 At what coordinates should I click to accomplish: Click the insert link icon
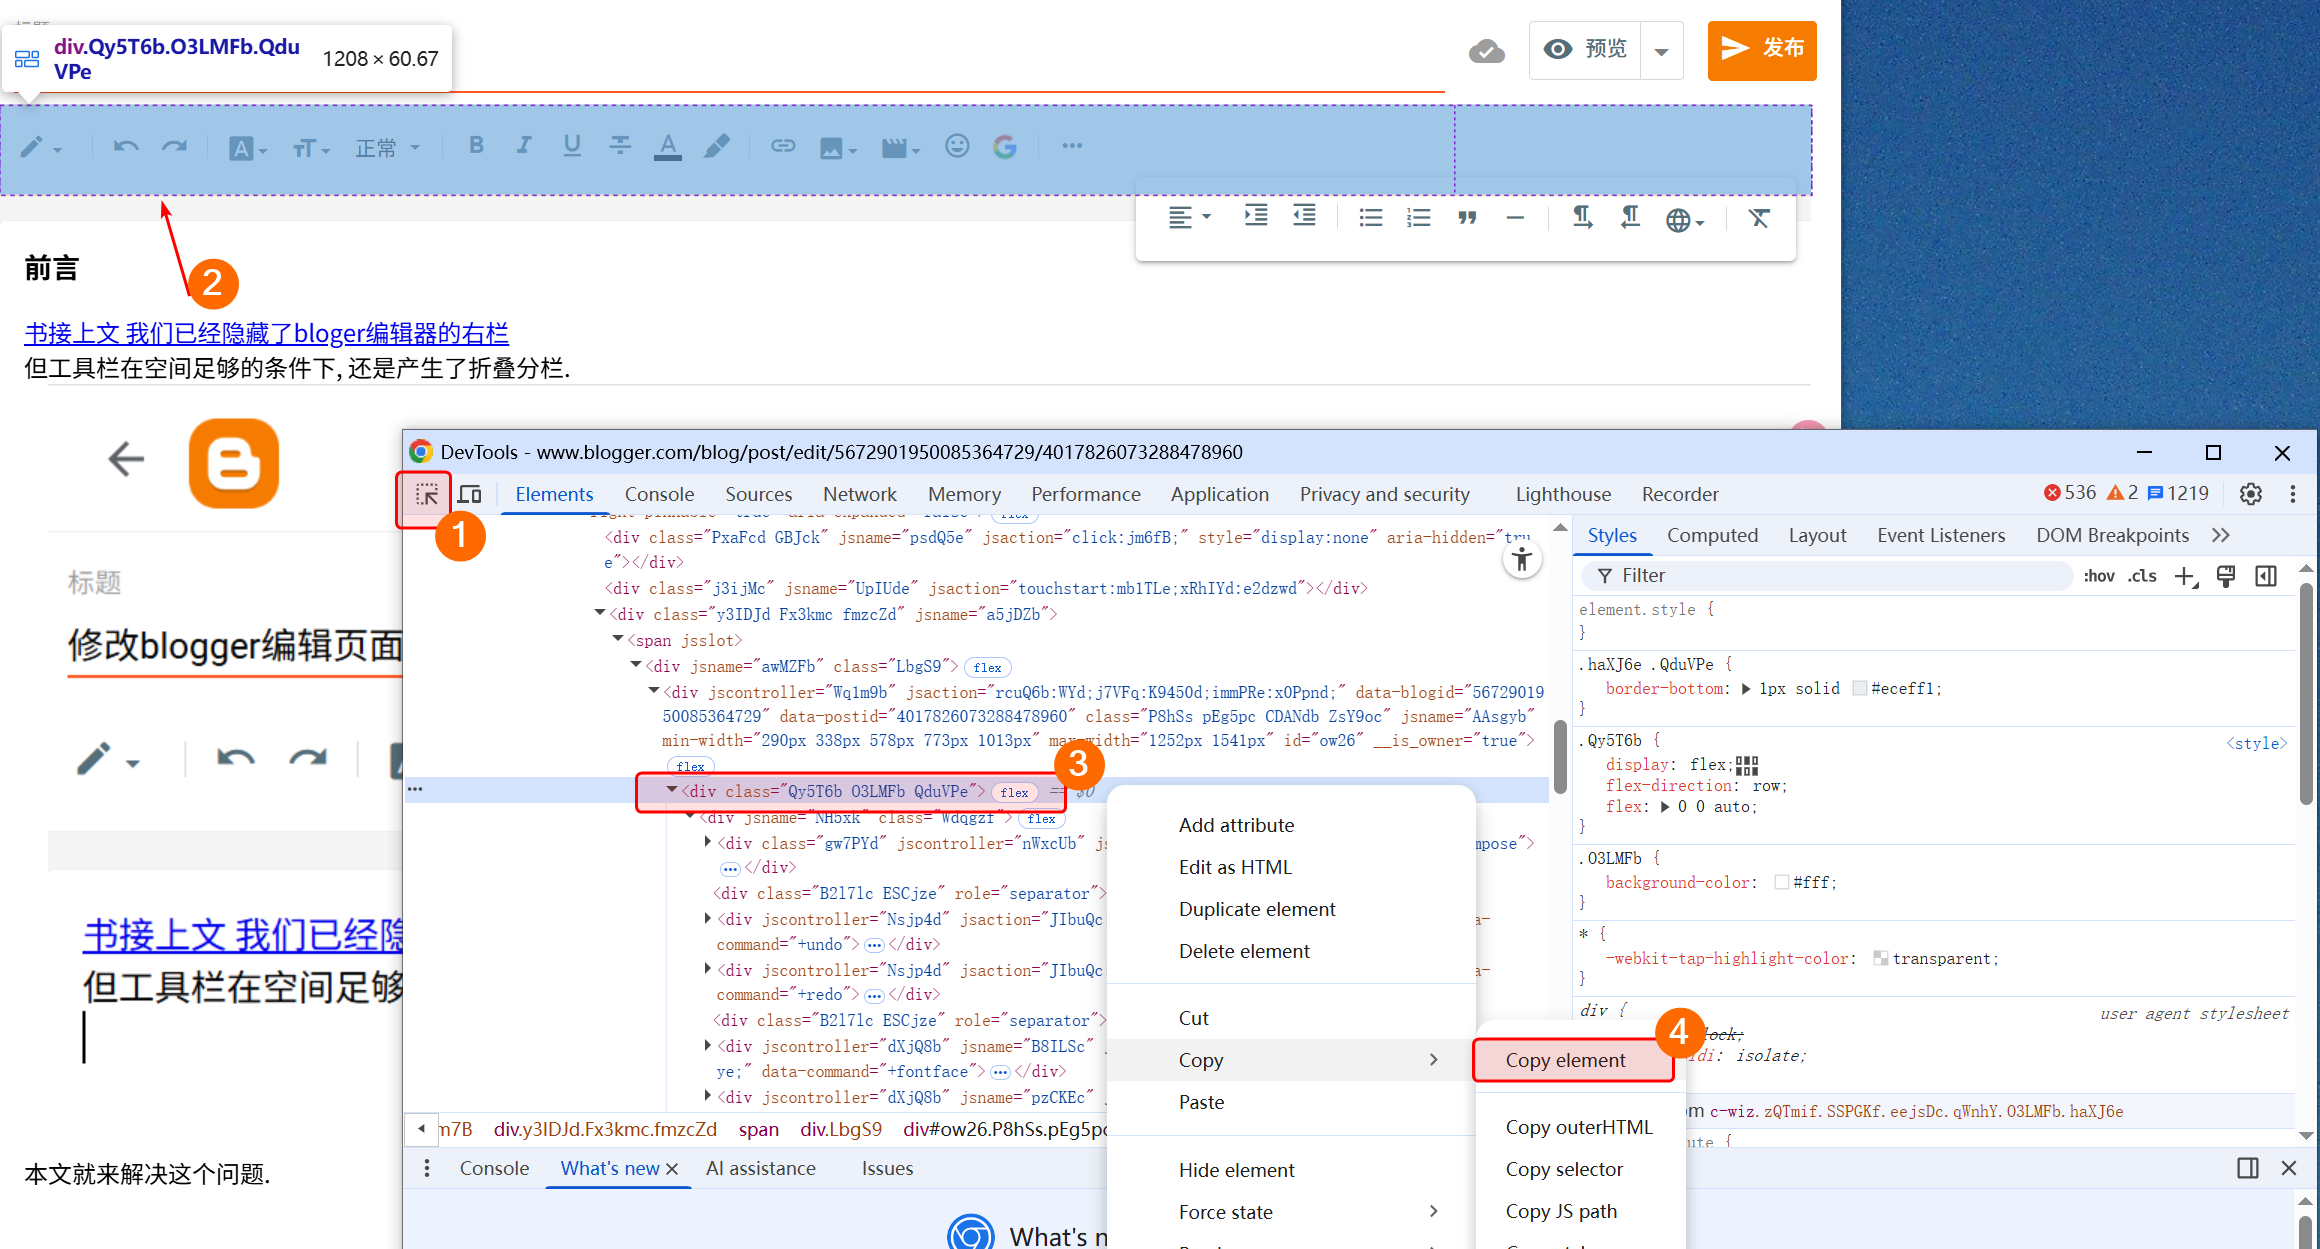click(x=782, y=146)
